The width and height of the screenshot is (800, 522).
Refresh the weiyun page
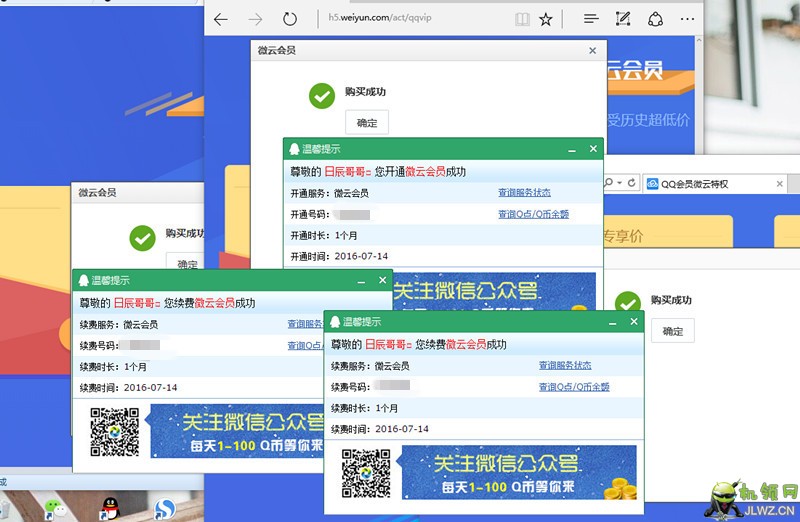point(290,19)
